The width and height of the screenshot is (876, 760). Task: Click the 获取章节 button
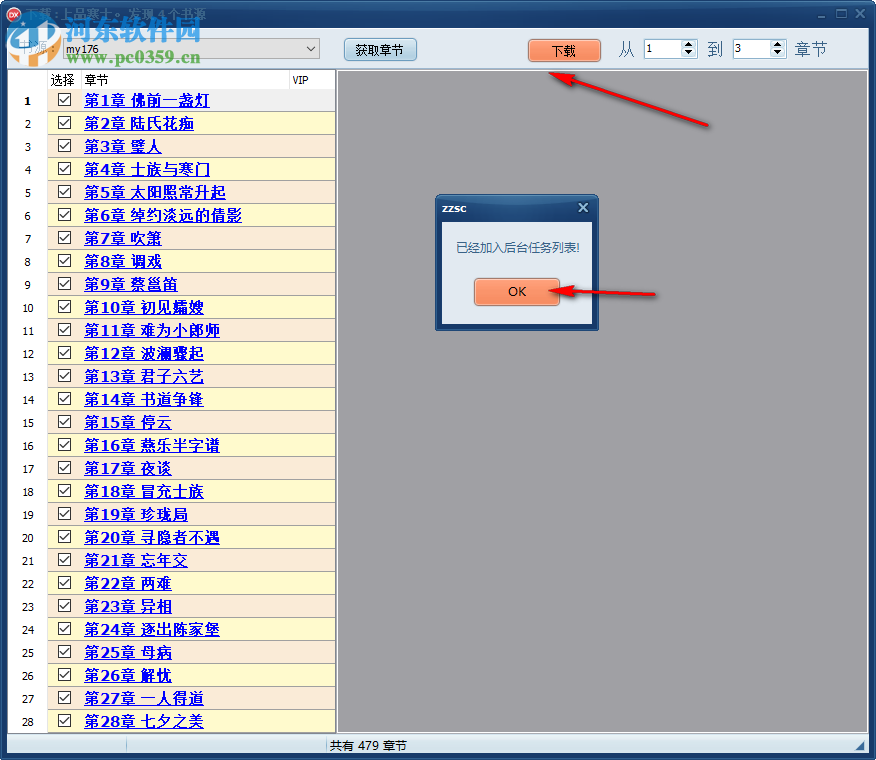coord(380,50)
